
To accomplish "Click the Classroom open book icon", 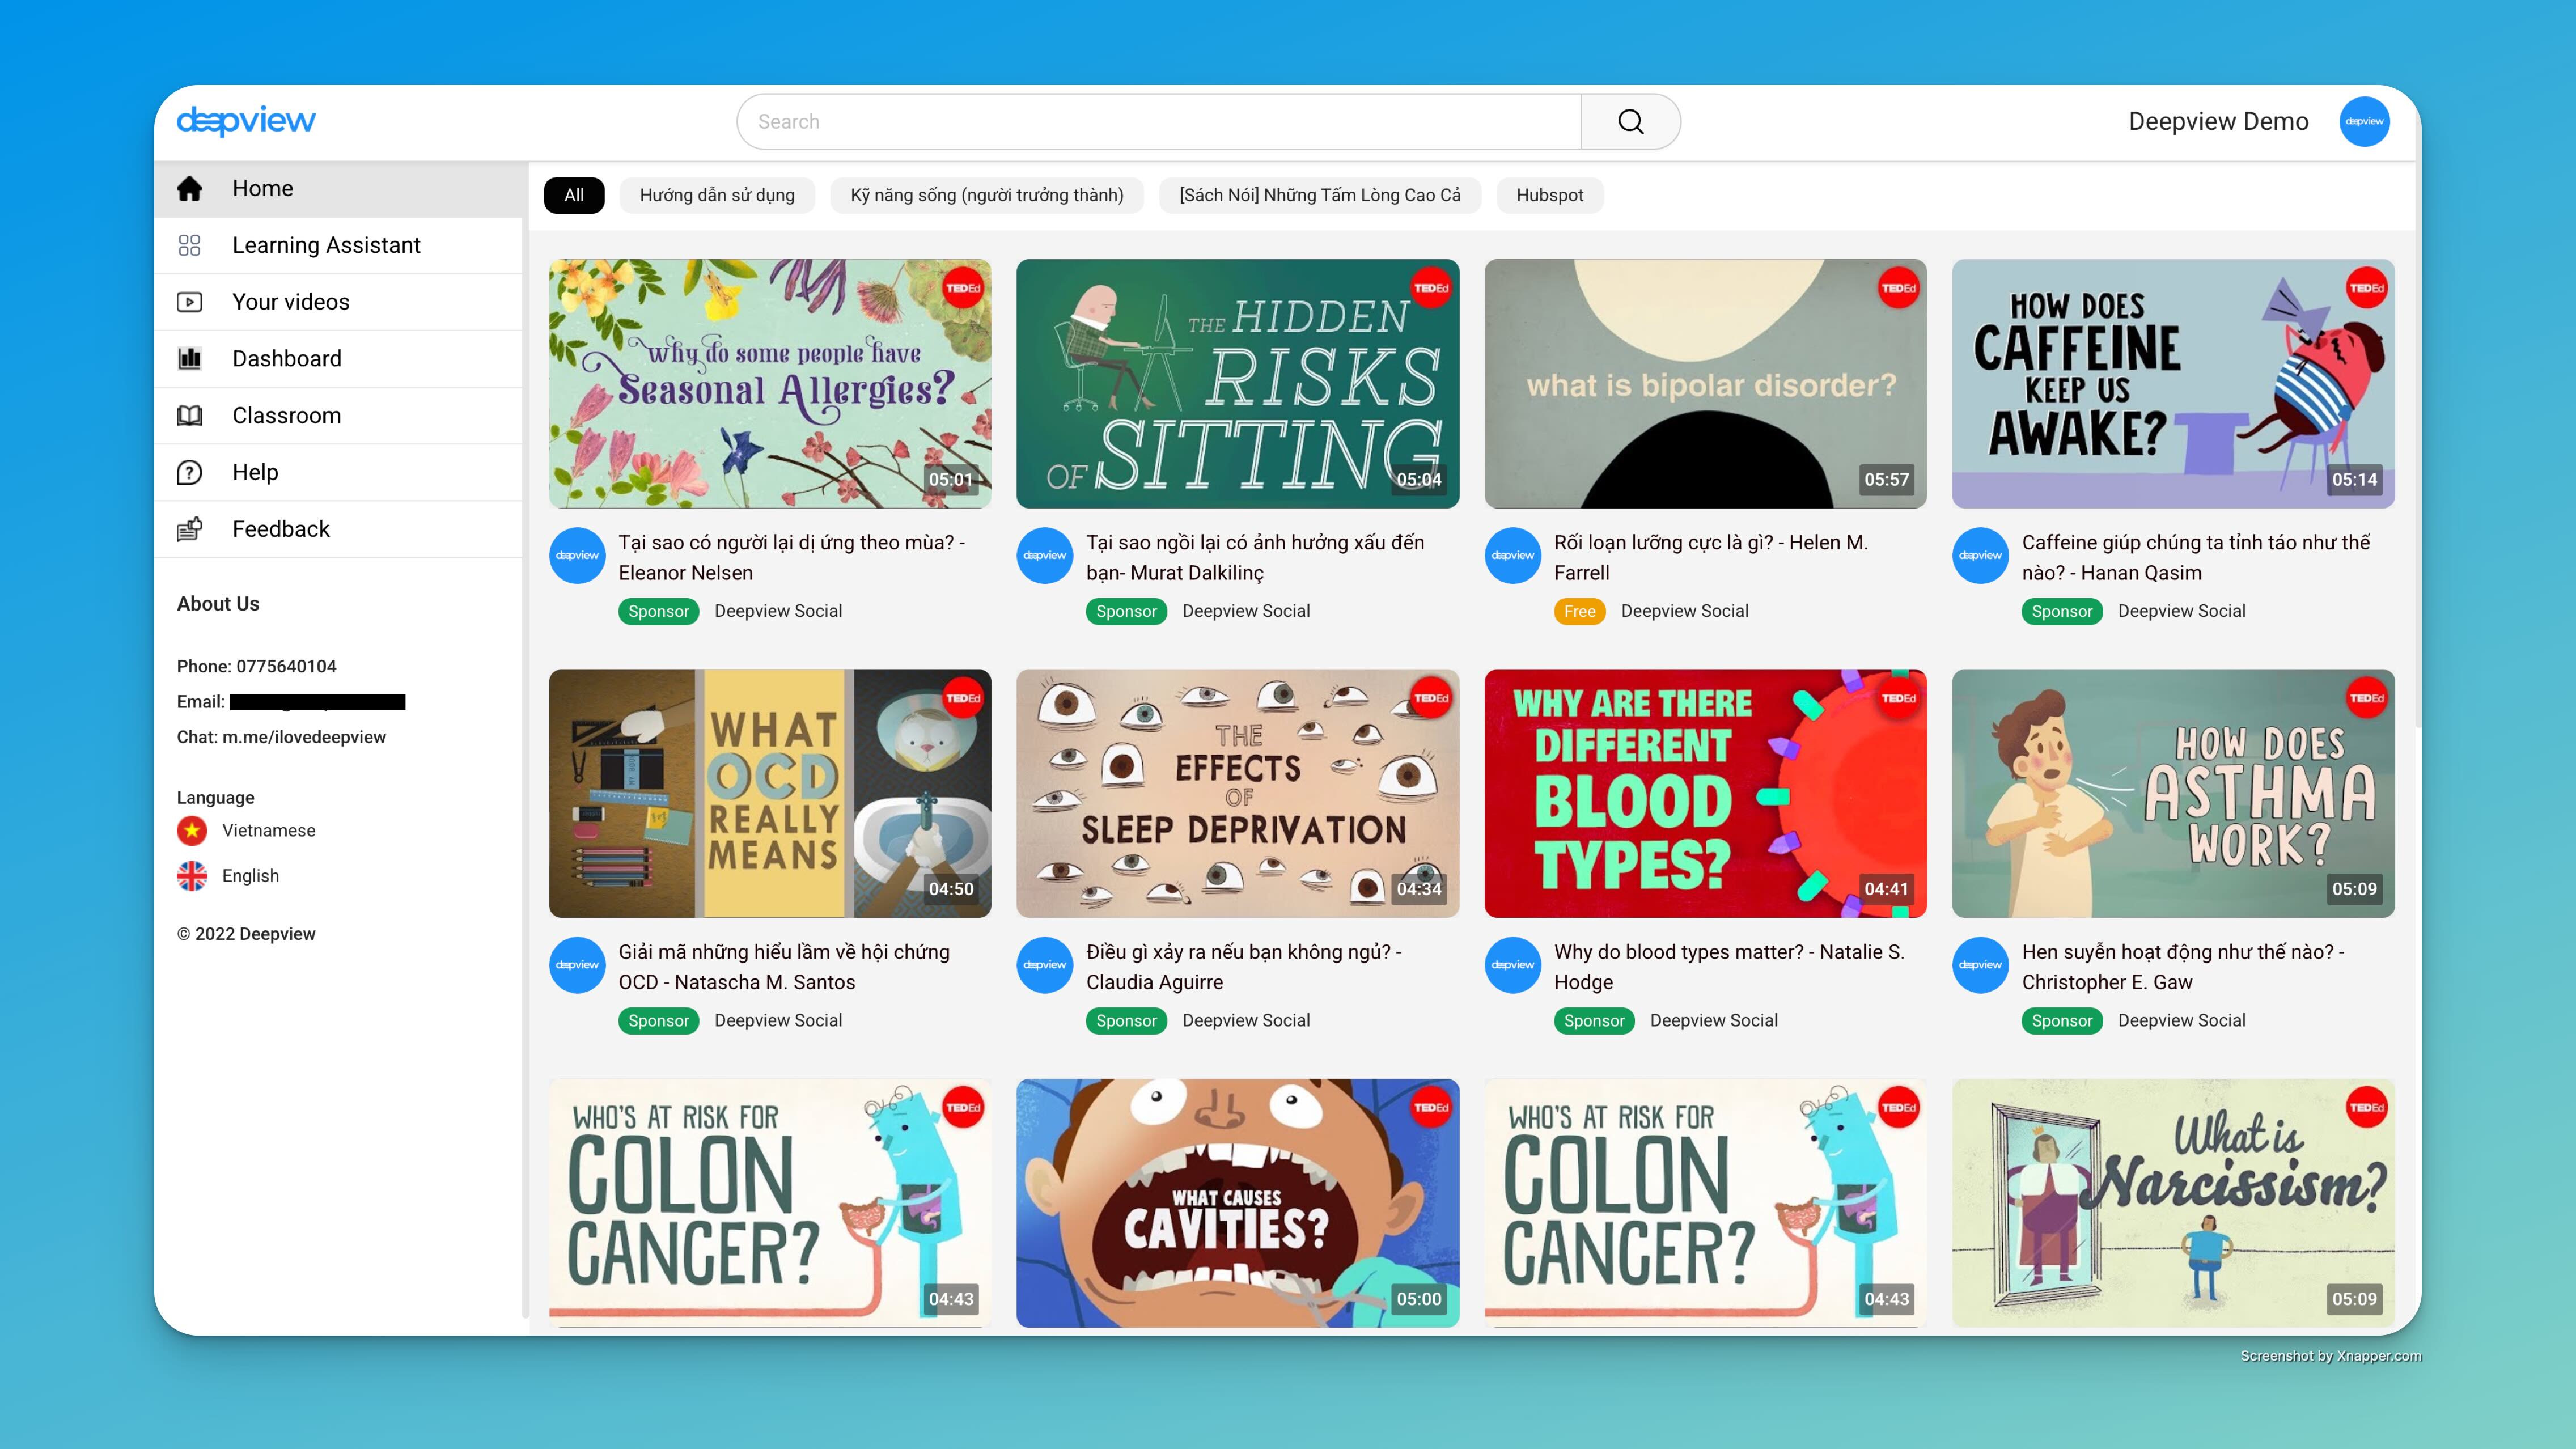I will coord(190,415).
